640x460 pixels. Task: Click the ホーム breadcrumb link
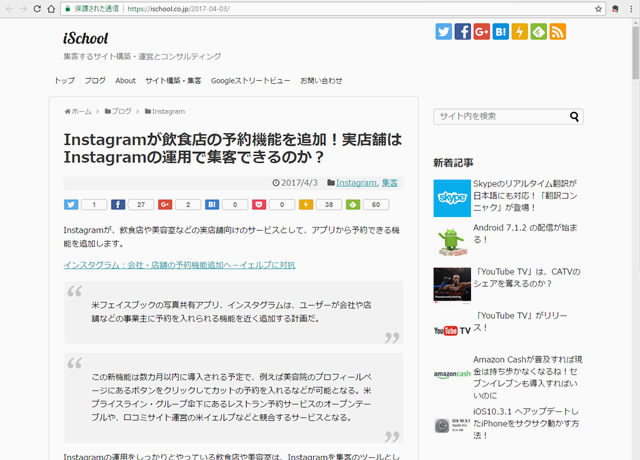click(78, 111)
